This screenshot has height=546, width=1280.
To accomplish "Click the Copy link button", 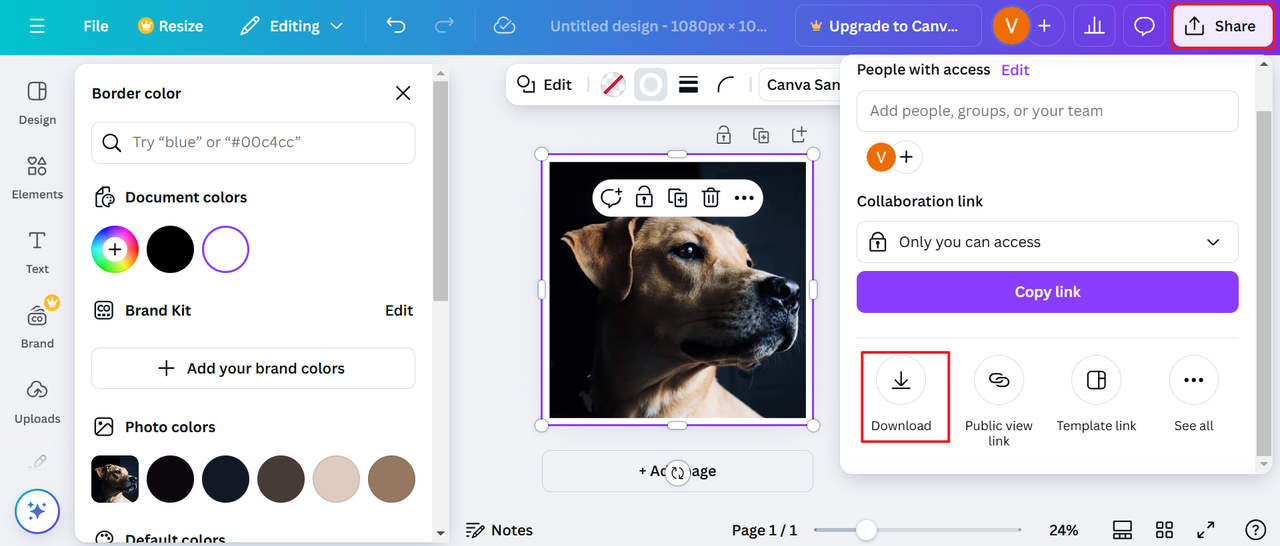I will click(x=1047, y=292).
